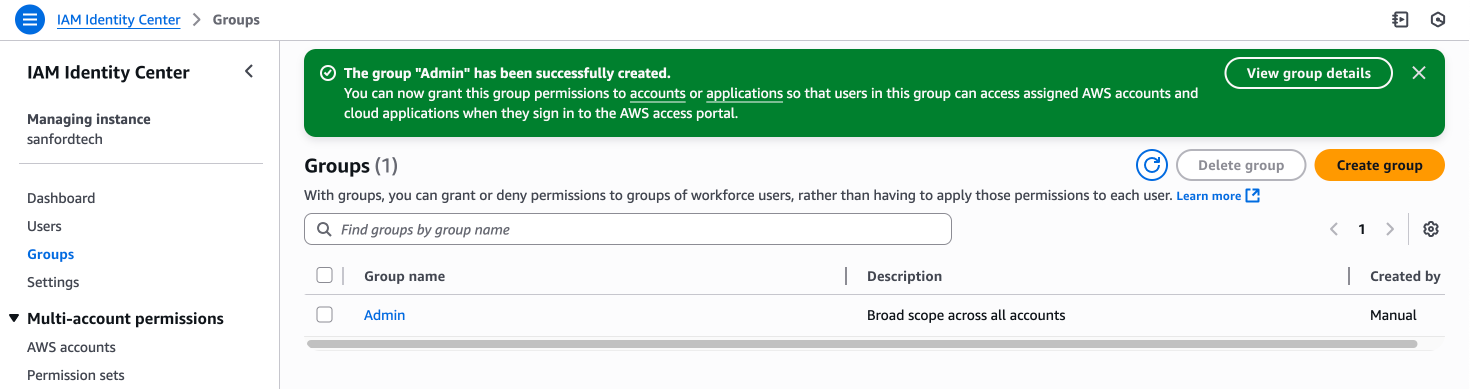1470x389 pixels.
Task: Collapse the Multi-account permissions section
Action: click(14, 319)
